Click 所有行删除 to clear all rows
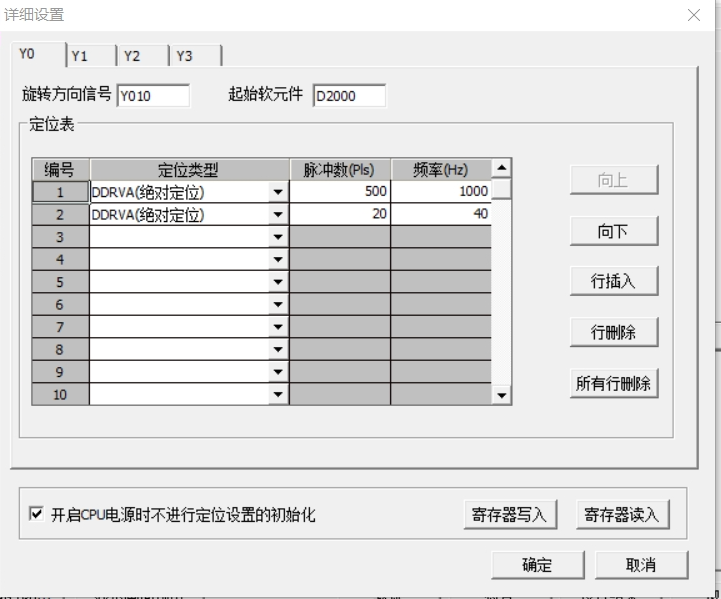The width and height of the screenshot is (721, 599). coord(613,383)
